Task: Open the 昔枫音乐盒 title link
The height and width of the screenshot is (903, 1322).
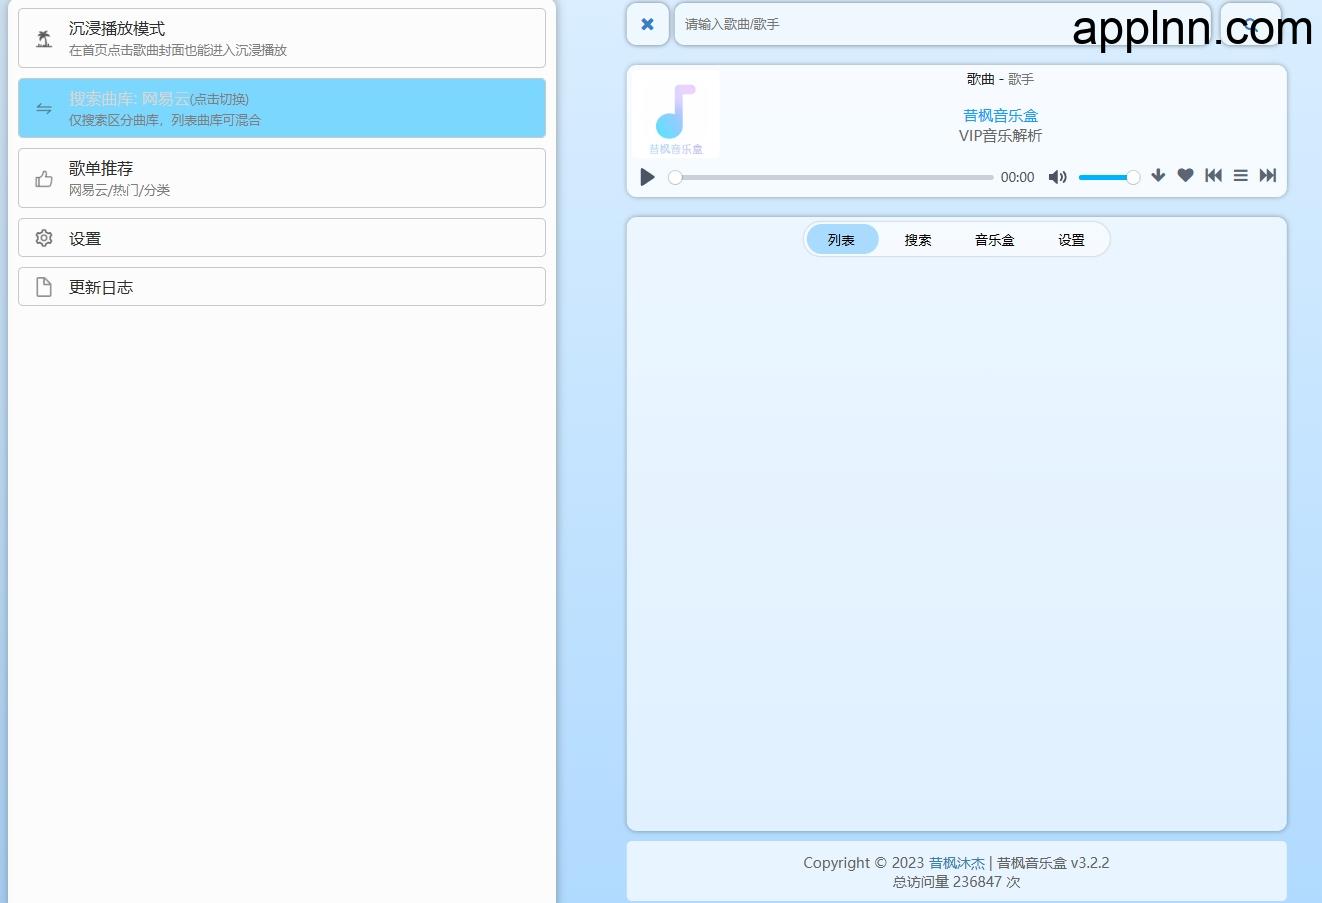Action: pyautogui.click(x=1001, y=116)
